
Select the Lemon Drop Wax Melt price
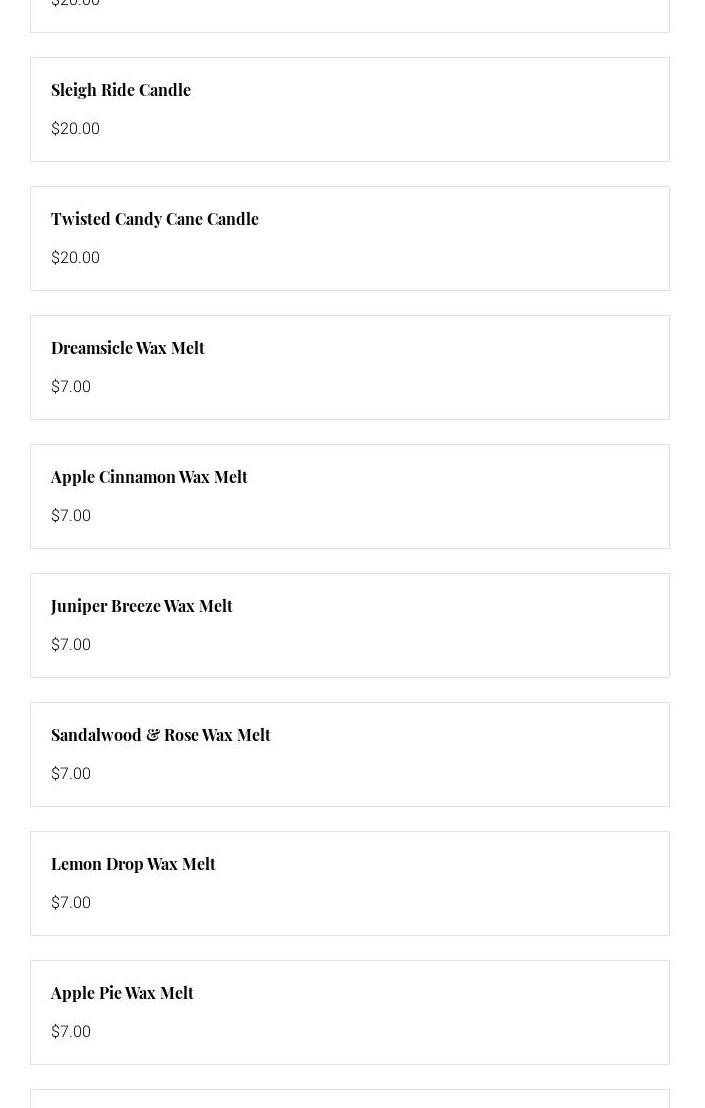(x=71, y=903)
